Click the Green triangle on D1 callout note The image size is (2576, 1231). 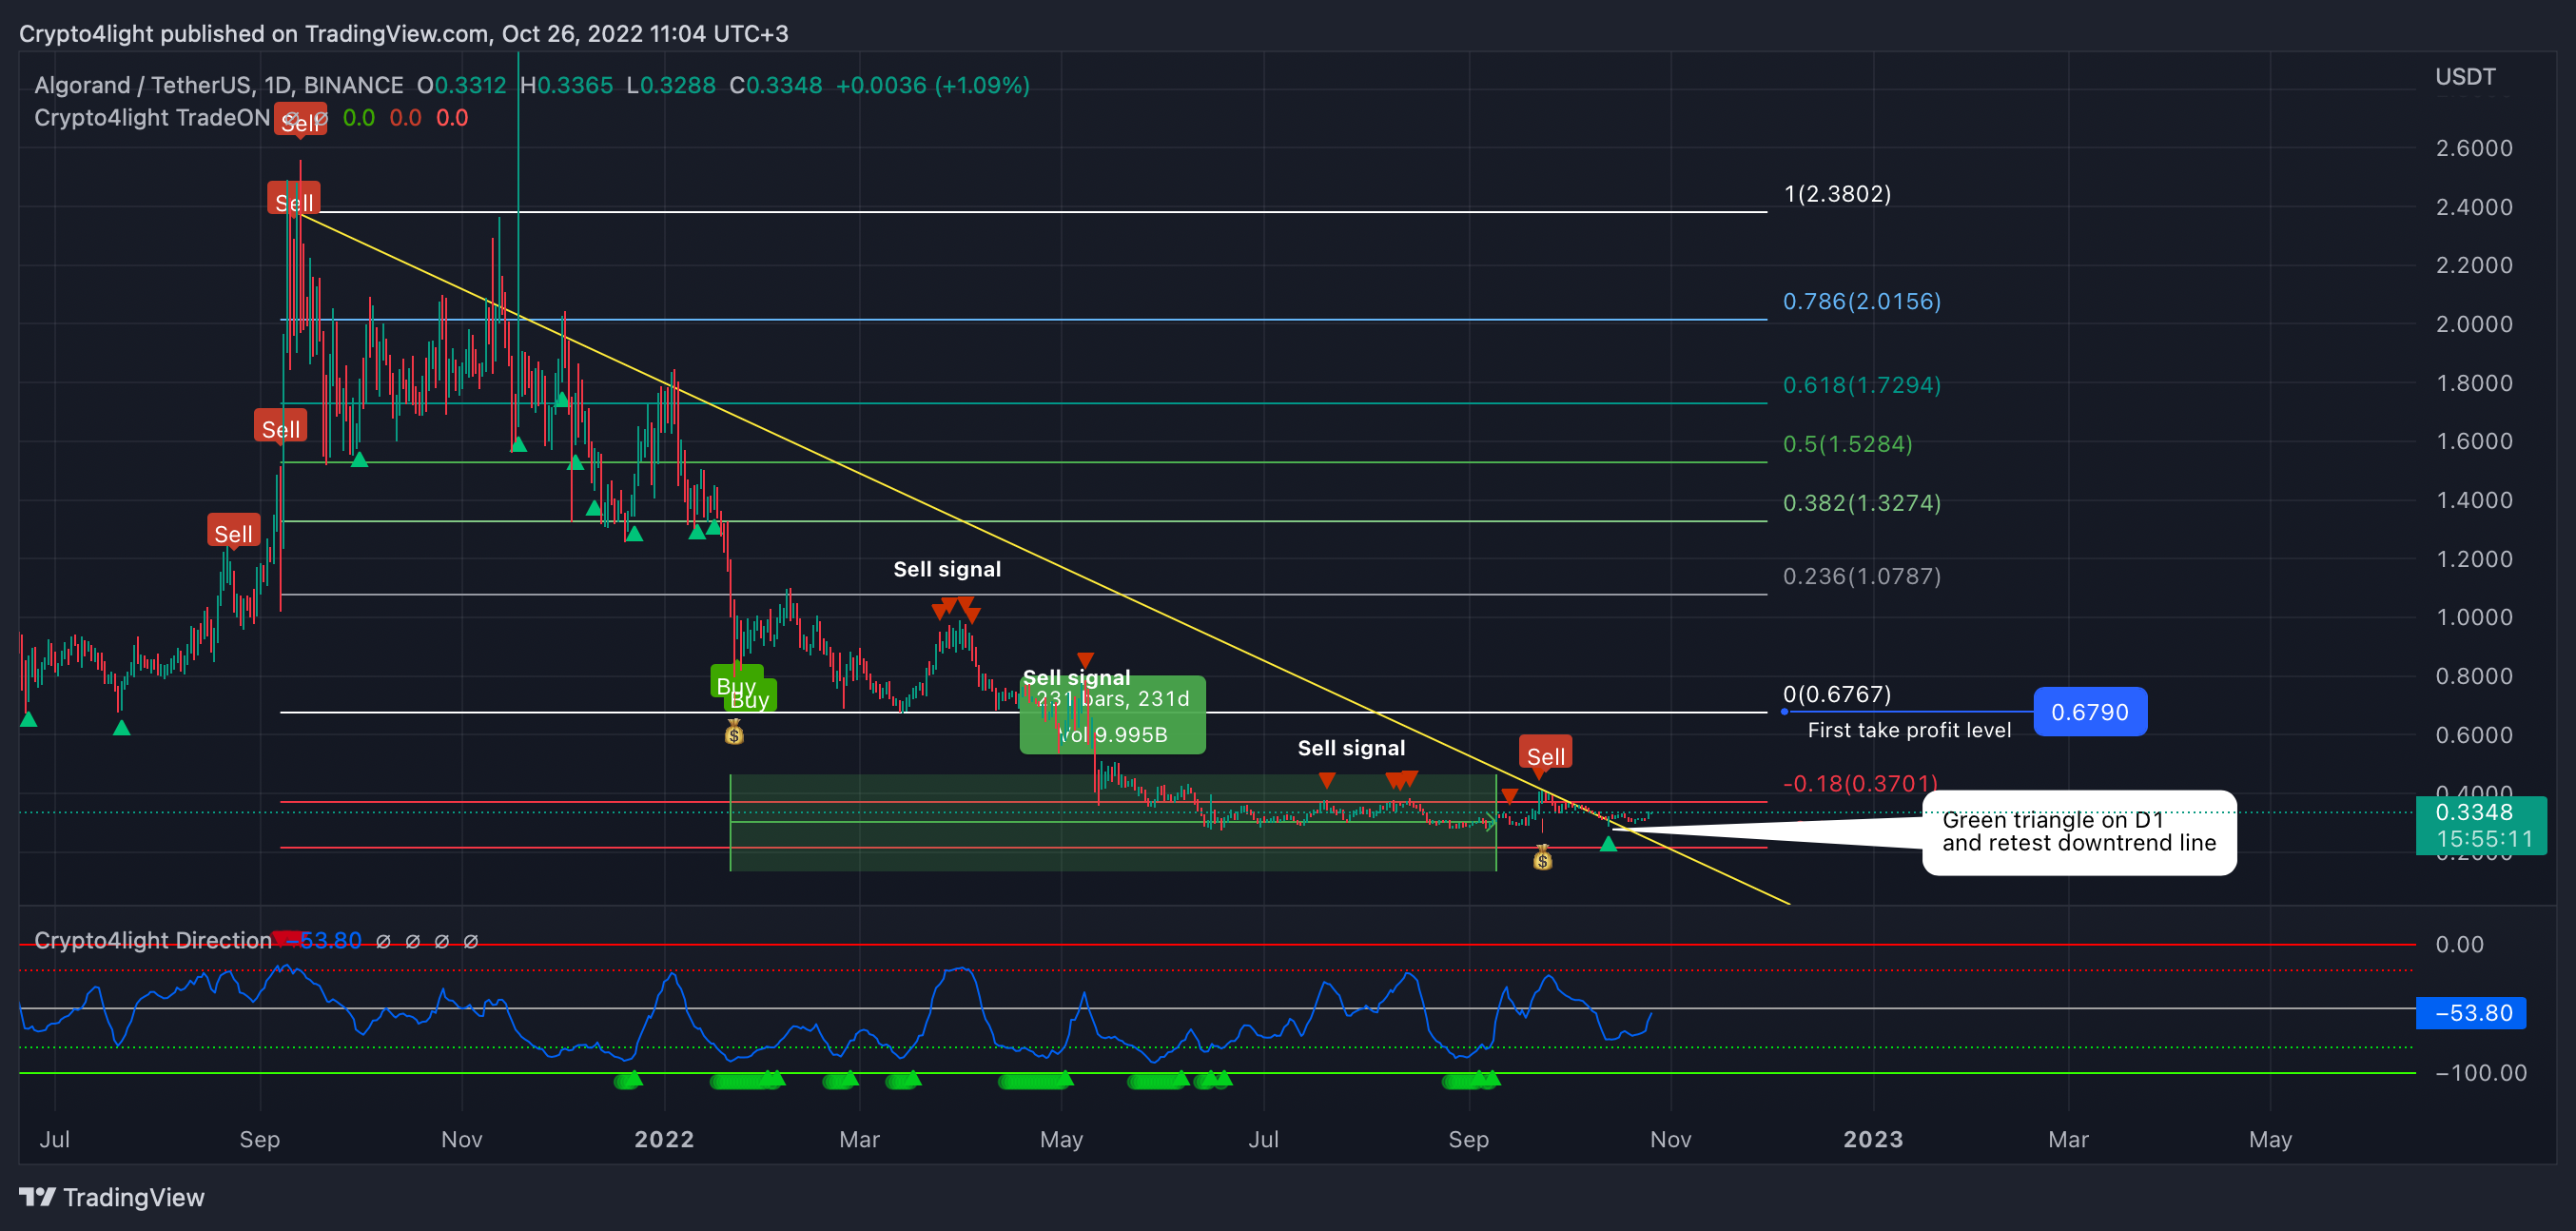click(x=2079, y=832)
